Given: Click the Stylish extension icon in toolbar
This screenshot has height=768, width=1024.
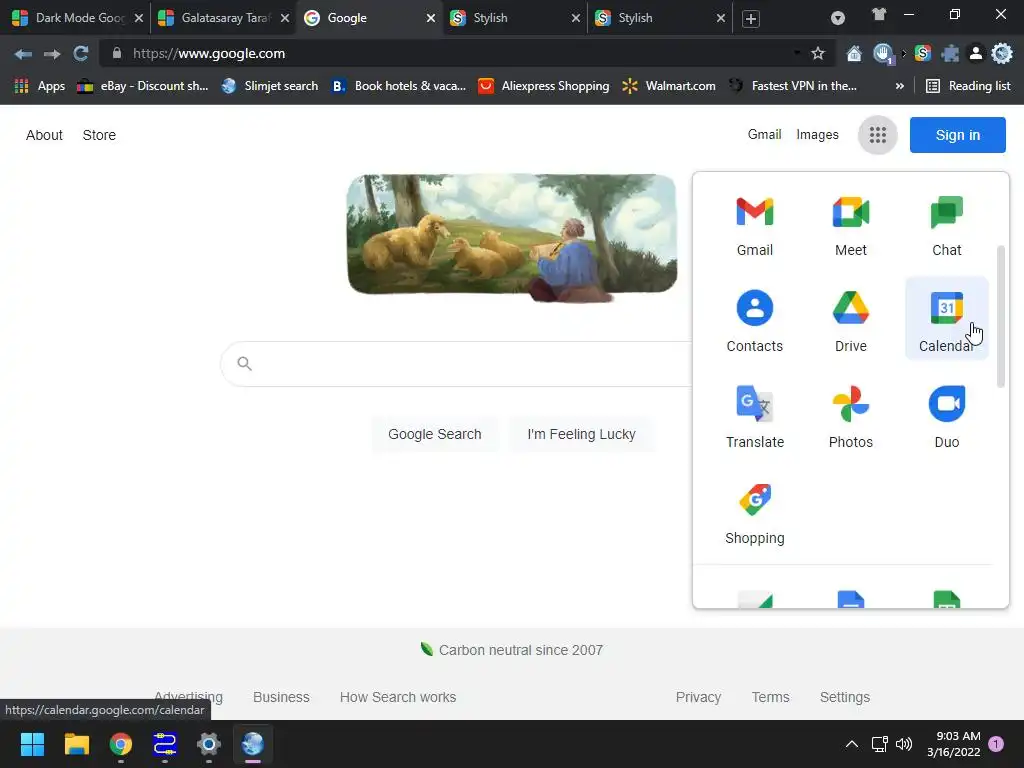Looking at the screenshot, I should [x=922, y=54].
